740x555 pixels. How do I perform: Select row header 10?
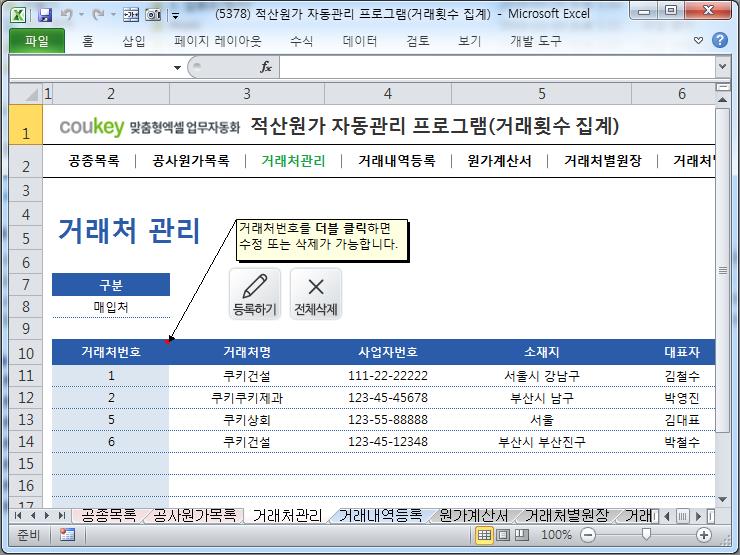click(26, 353)
